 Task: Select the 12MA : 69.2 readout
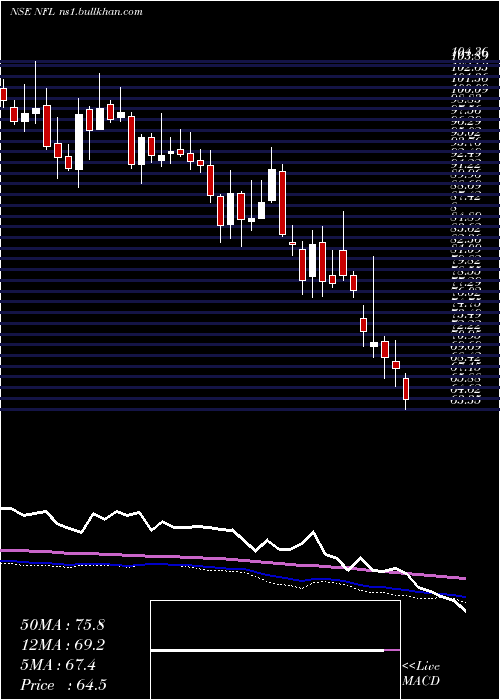click(x=62, y=645)
